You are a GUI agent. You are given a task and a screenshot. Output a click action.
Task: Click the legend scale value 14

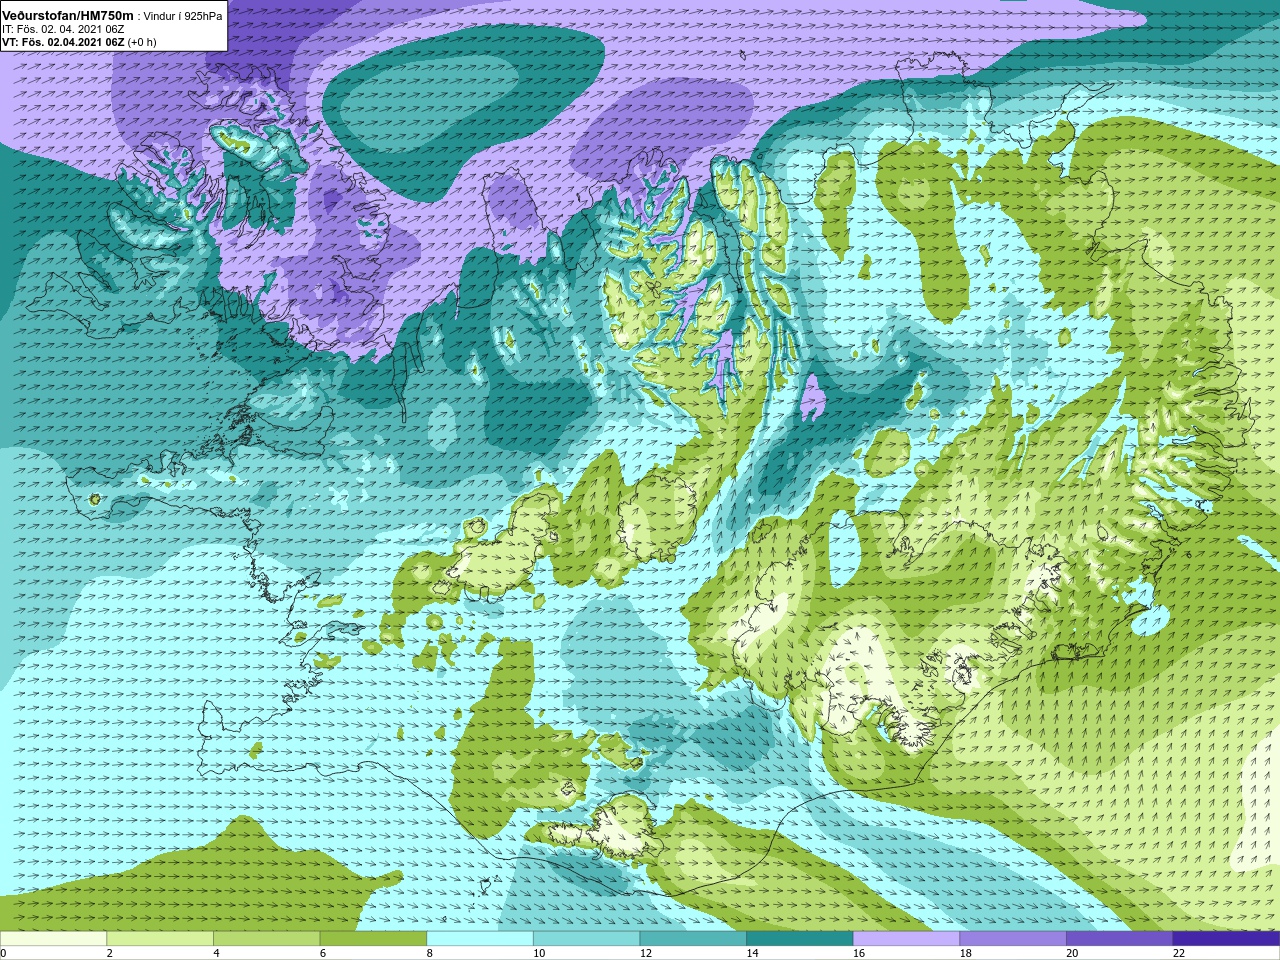pos(752,953)
